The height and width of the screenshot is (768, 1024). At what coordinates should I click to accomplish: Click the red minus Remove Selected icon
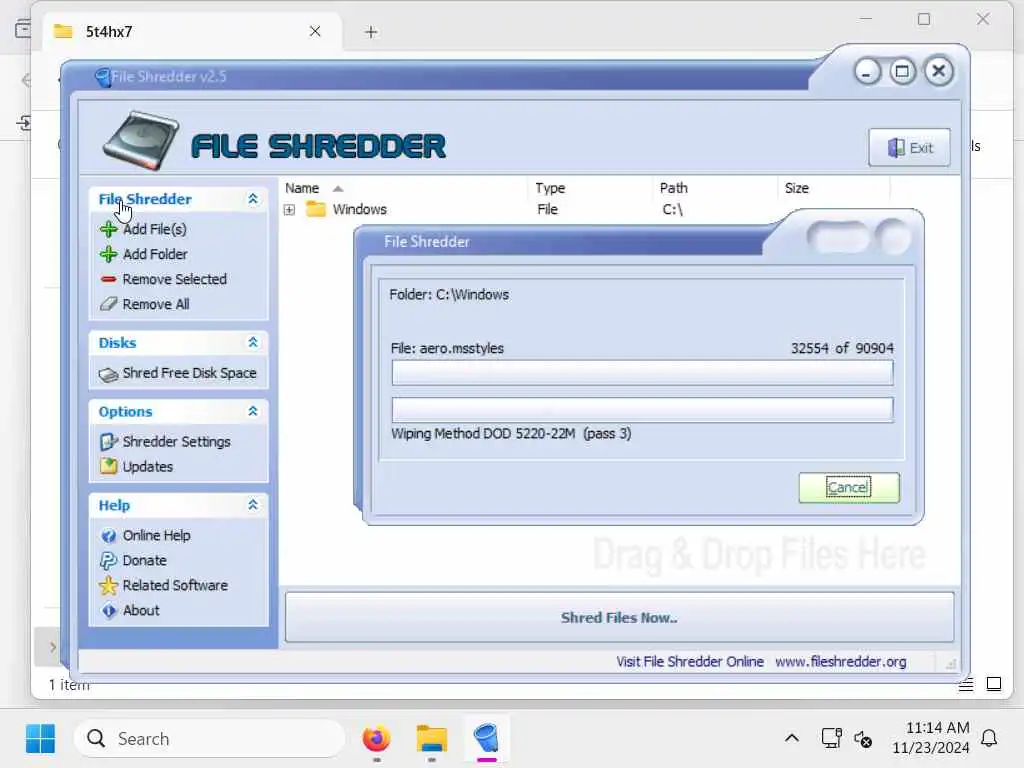pos(108,279)
